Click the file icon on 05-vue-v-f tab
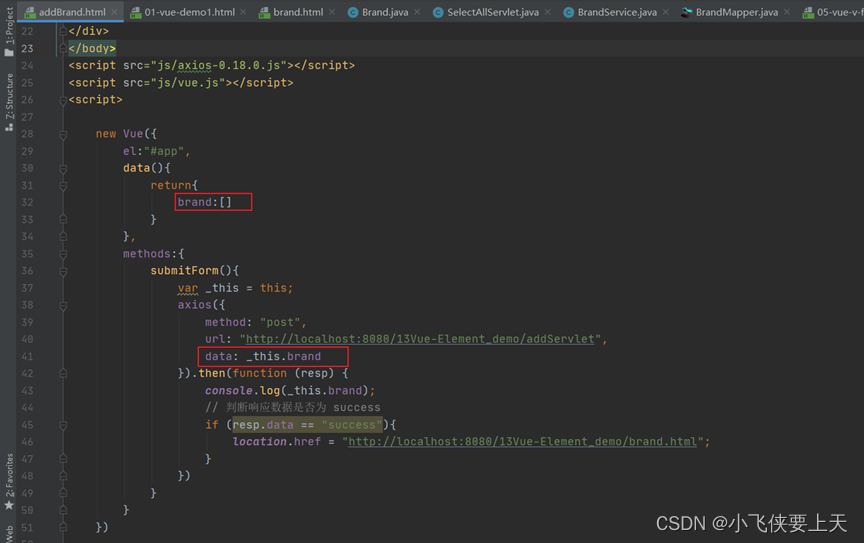Screen dimensions: 864x543 [808, 12]
